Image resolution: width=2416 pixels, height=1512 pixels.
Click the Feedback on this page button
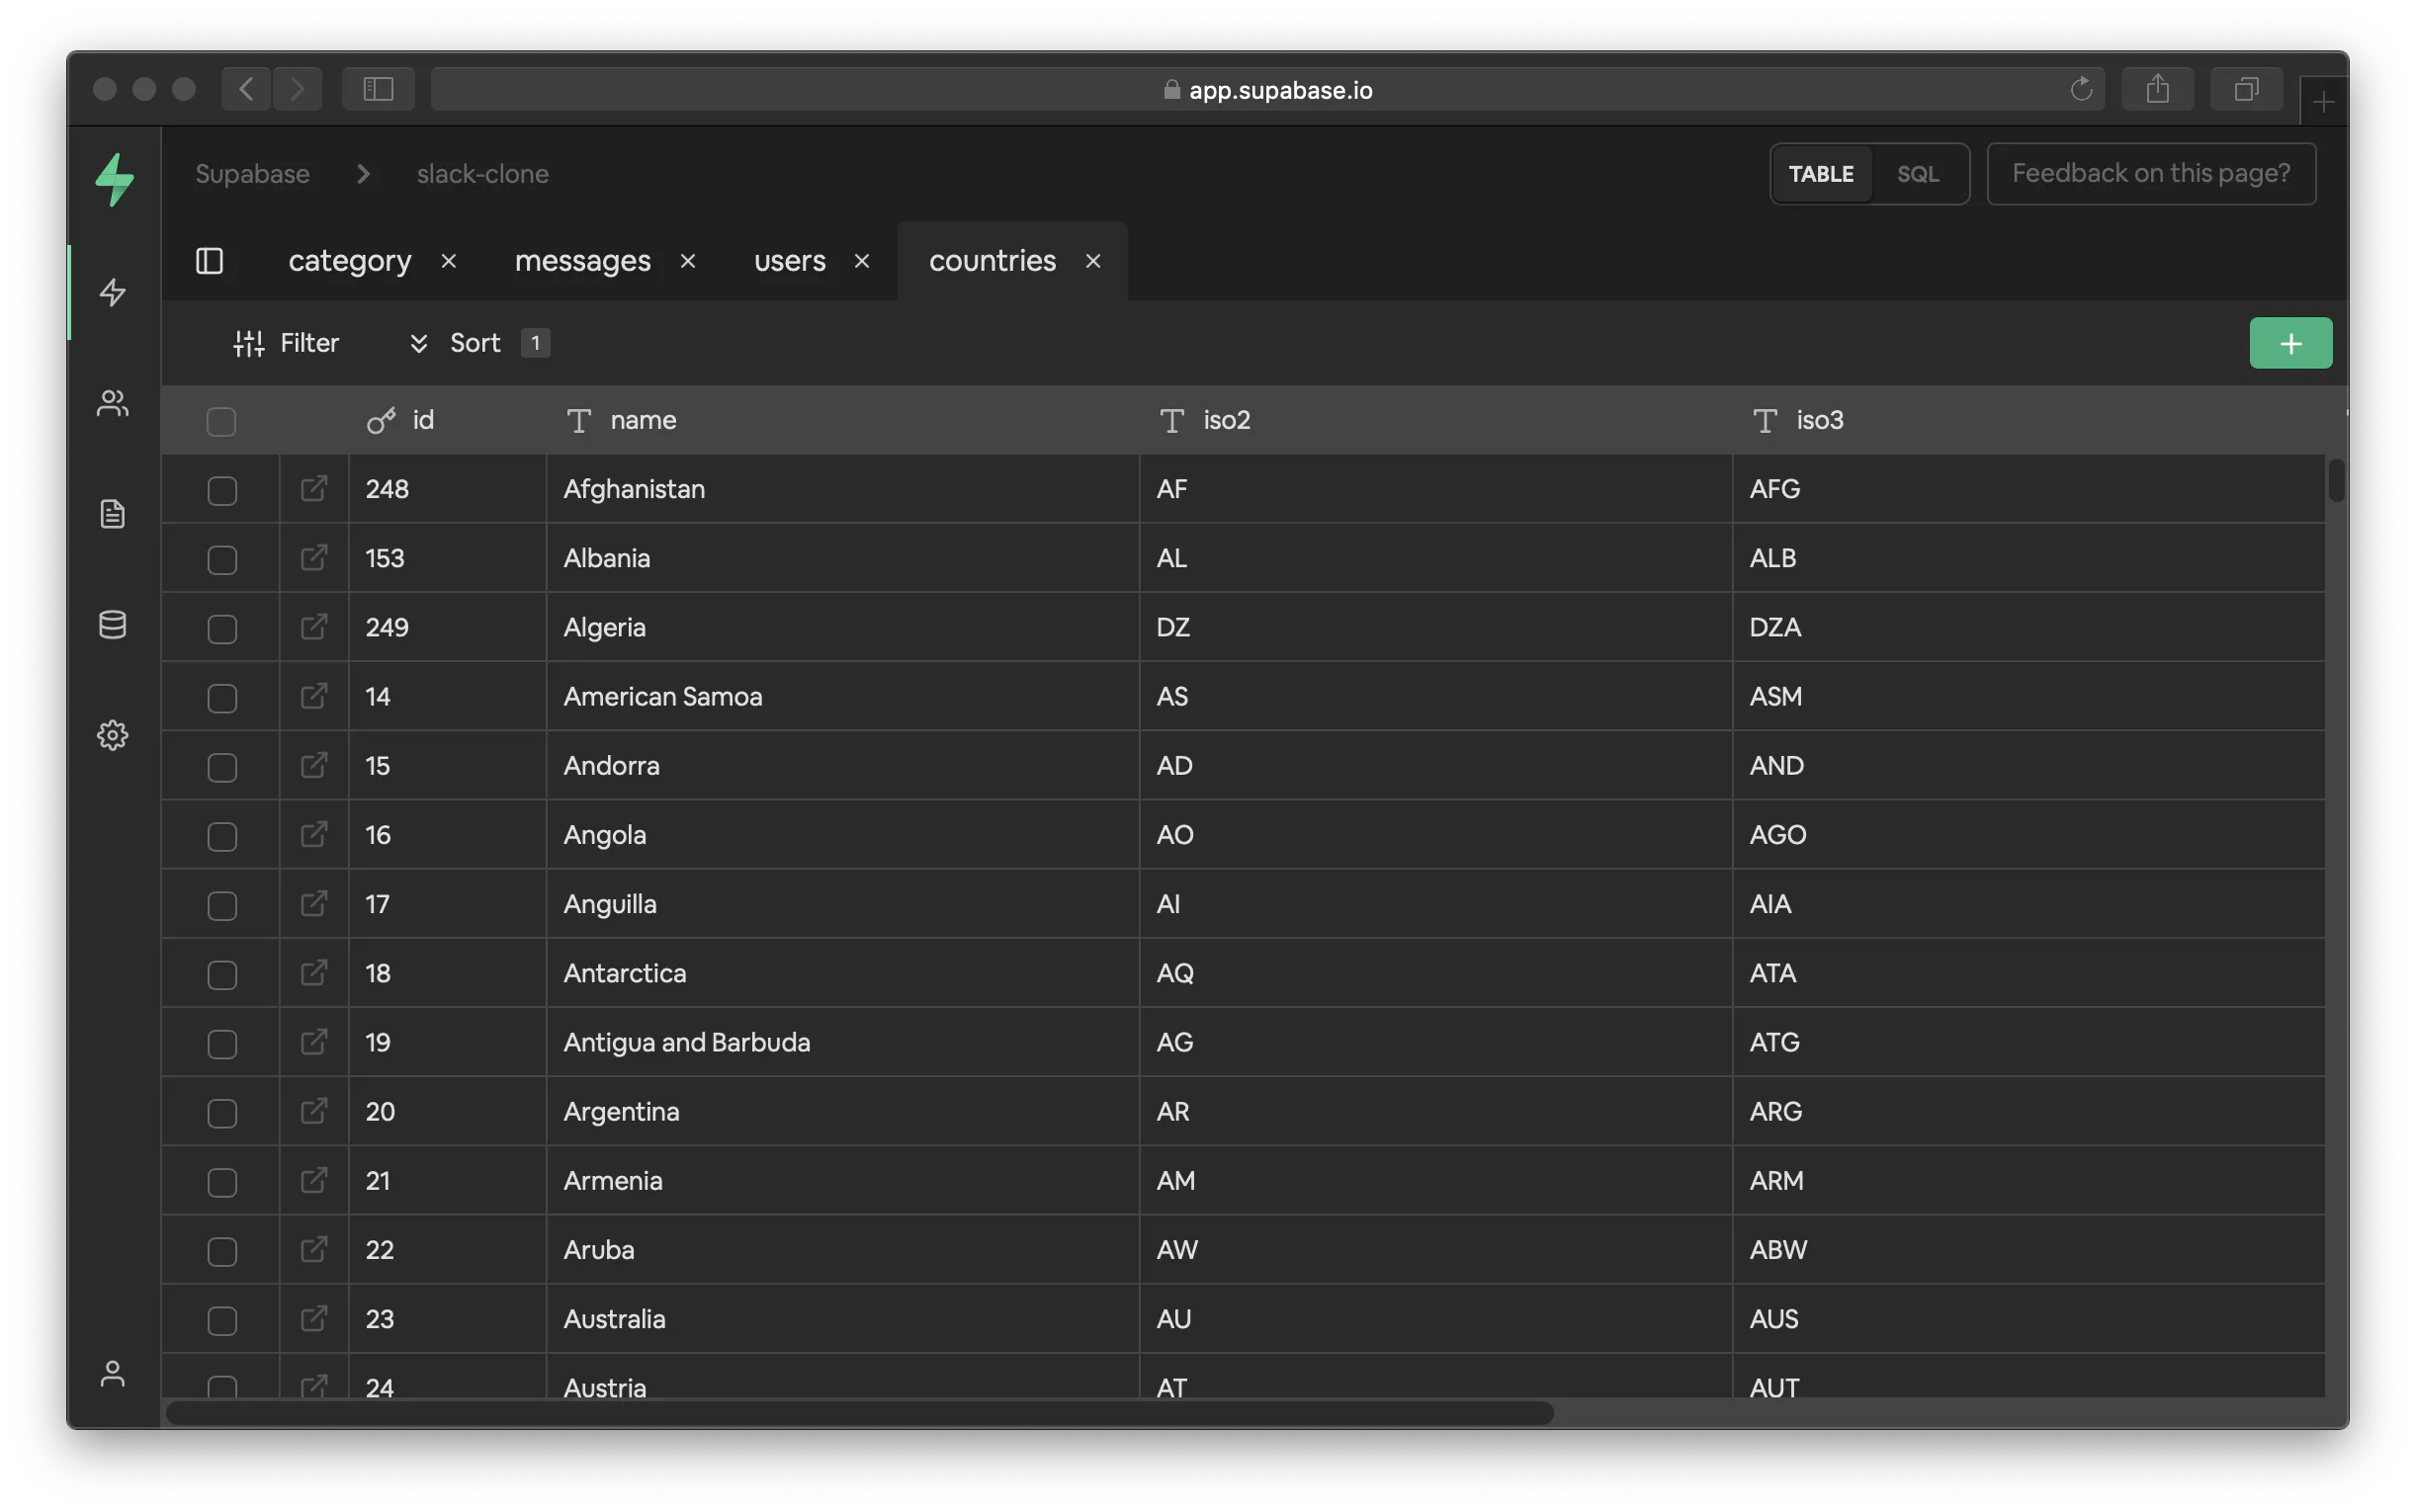point(2151,173)
